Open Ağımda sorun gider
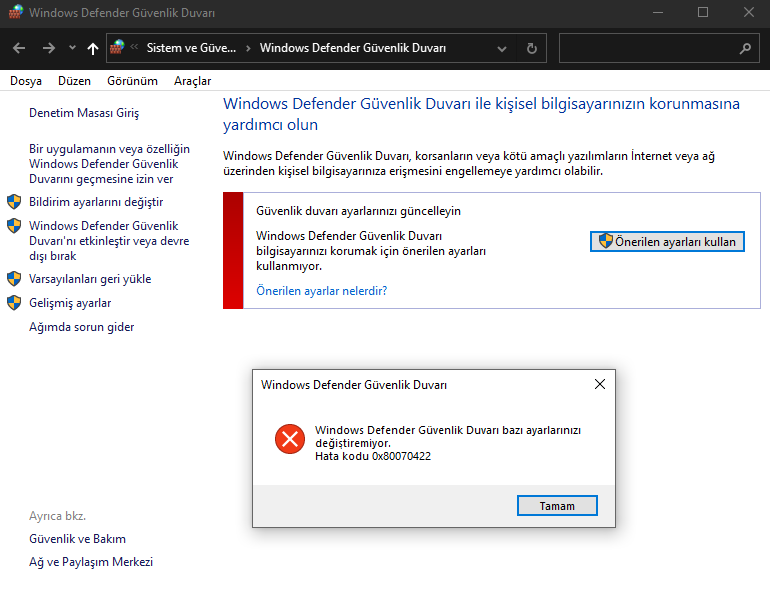 (82, 327)
